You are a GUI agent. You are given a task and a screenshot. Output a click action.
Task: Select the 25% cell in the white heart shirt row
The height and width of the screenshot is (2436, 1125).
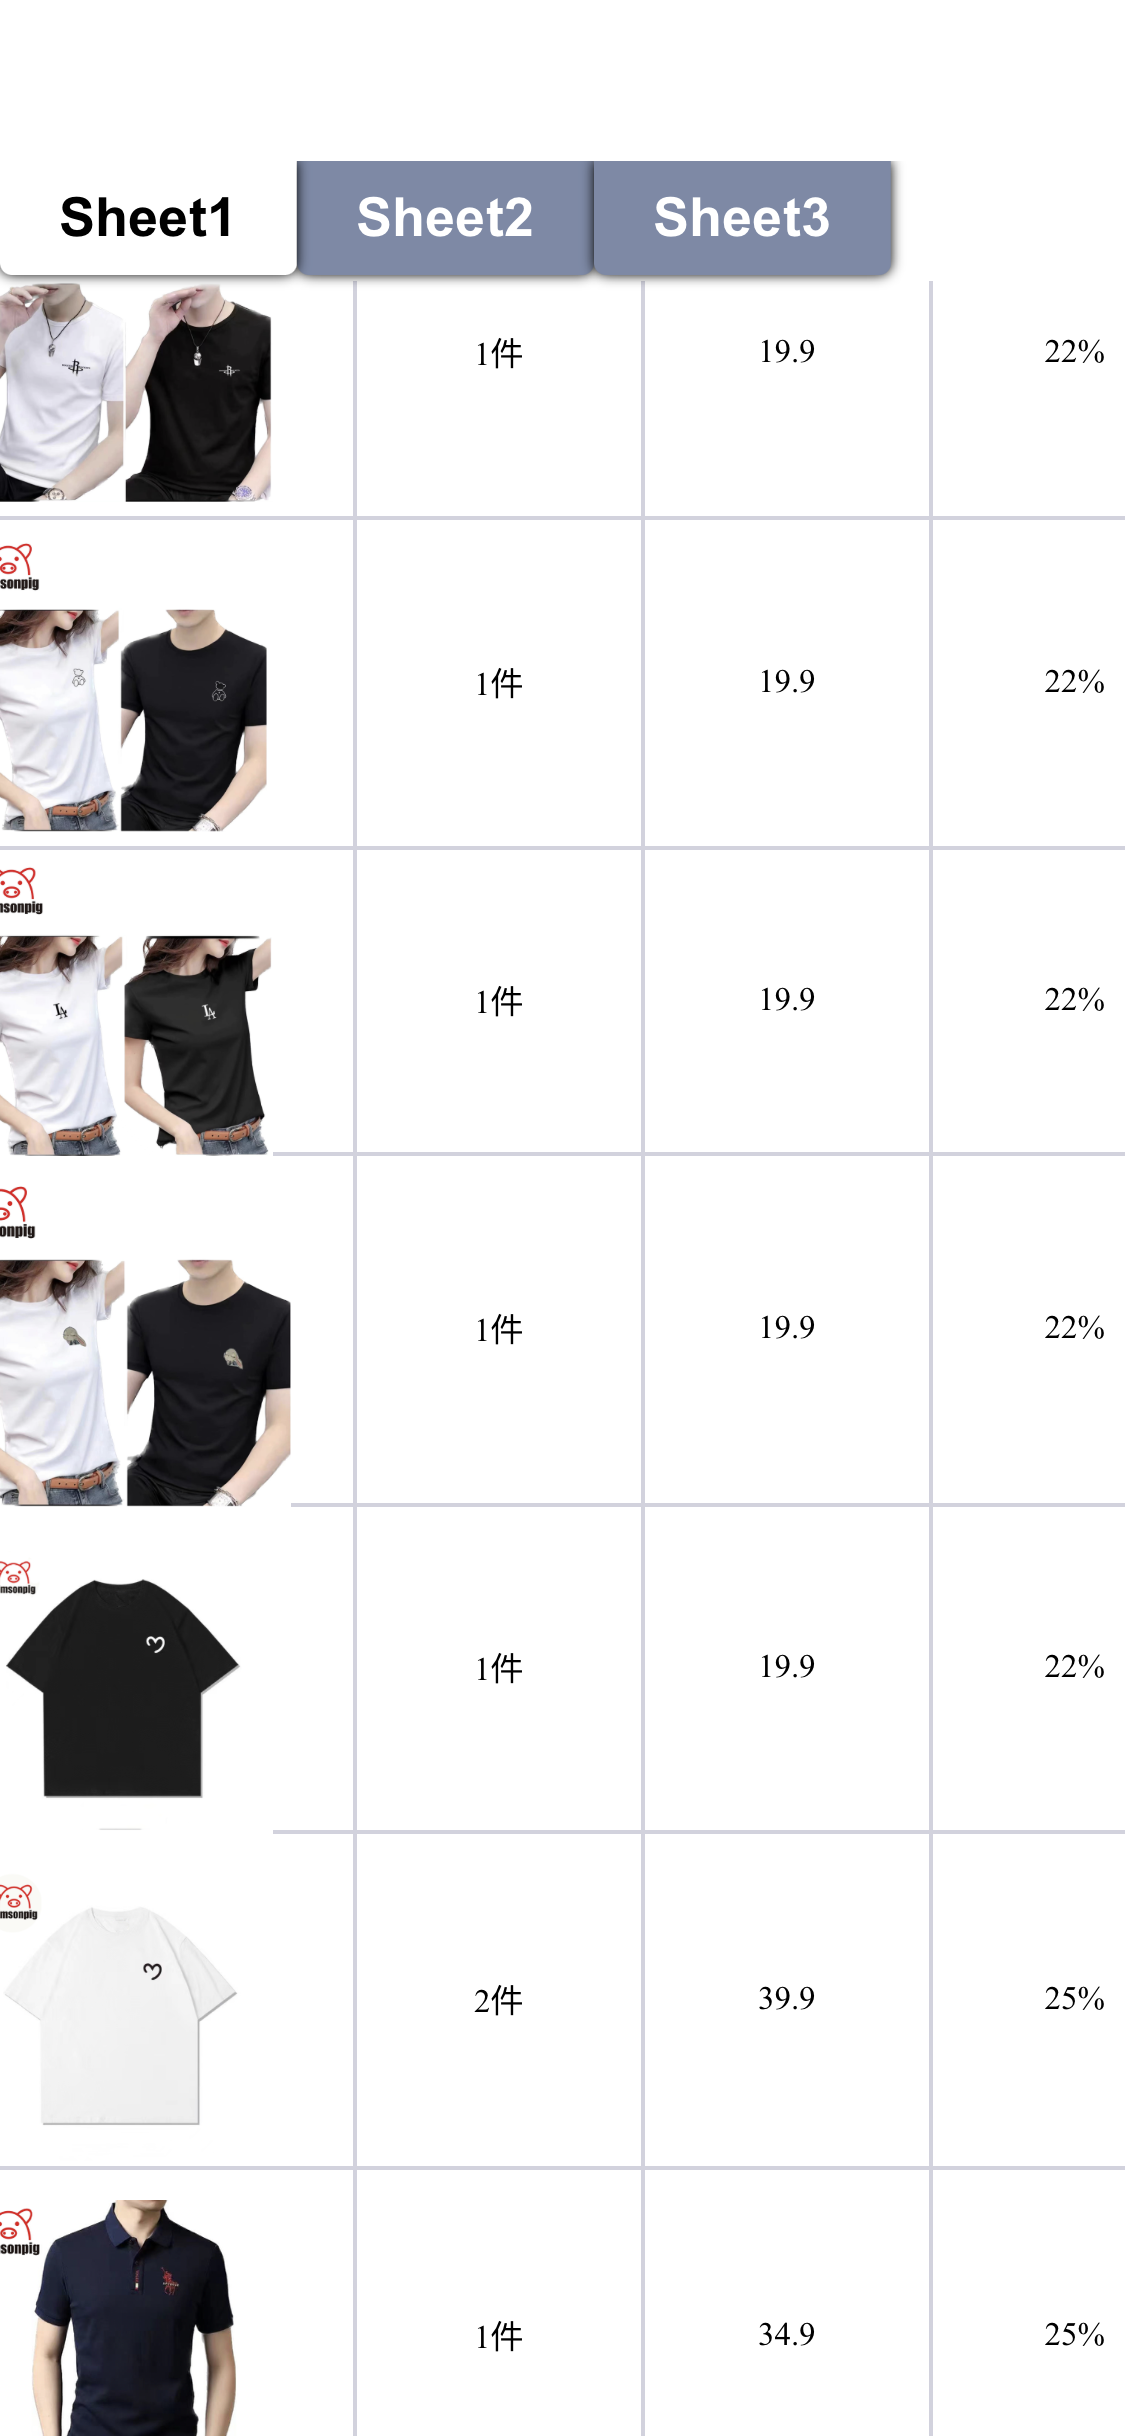pyautogui.click(x=1029, y=2000)
